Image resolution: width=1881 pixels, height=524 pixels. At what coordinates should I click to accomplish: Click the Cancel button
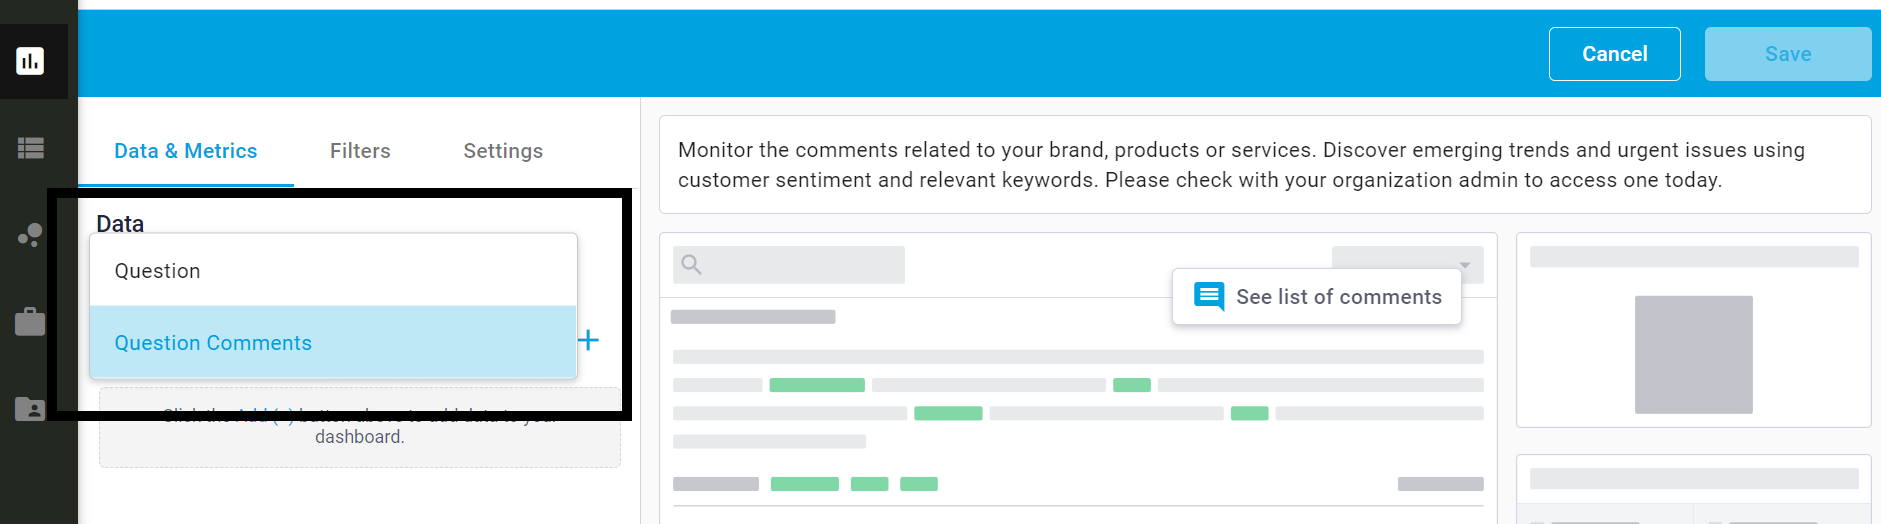click(x=1615, y=54)
